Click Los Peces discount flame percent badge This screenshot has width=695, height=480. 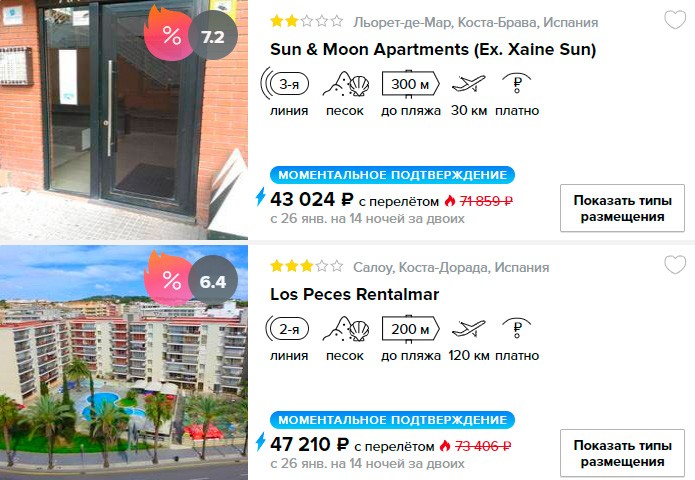tap(168, 278)
